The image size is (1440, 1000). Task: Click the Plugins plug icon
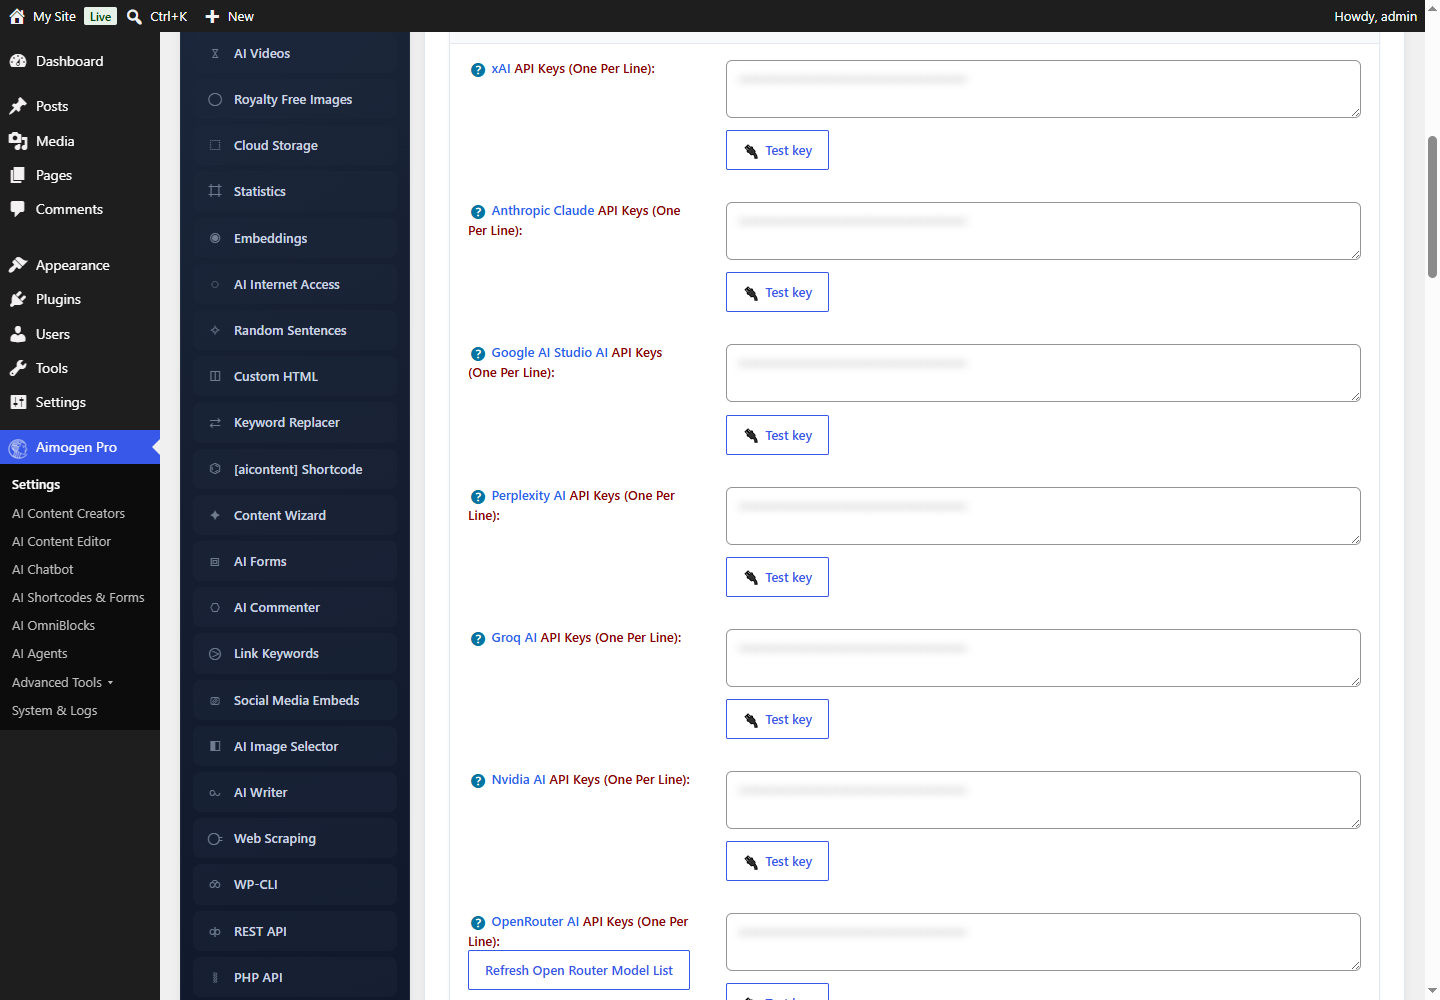click(x=18, y=299)
